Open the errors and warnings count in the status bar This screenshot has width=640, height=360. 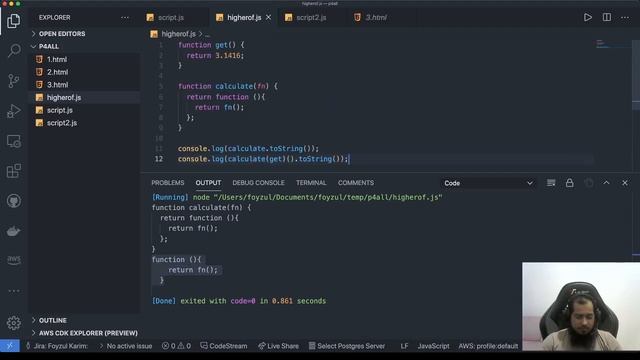click(x=176, y=346)
